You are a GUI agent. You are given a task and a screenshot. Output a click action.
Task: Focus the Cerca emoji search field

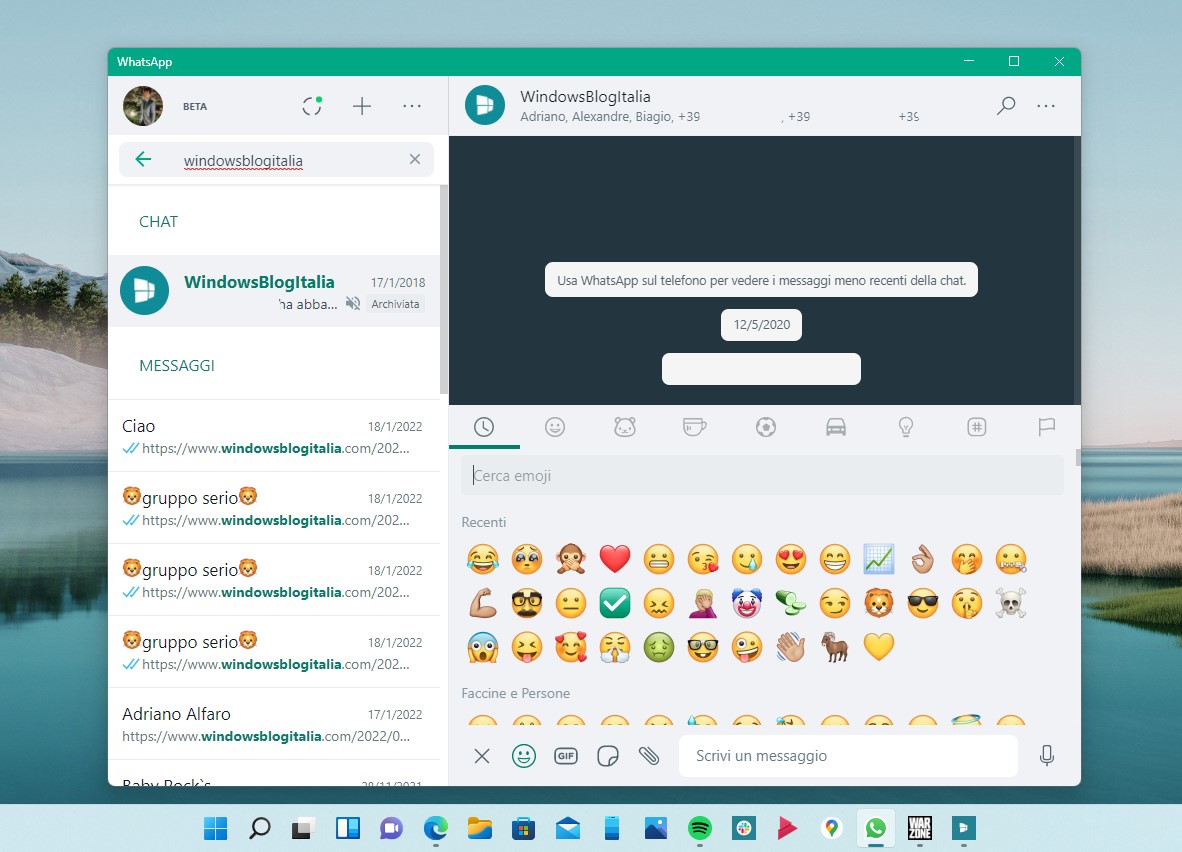[x=762, y=476]
